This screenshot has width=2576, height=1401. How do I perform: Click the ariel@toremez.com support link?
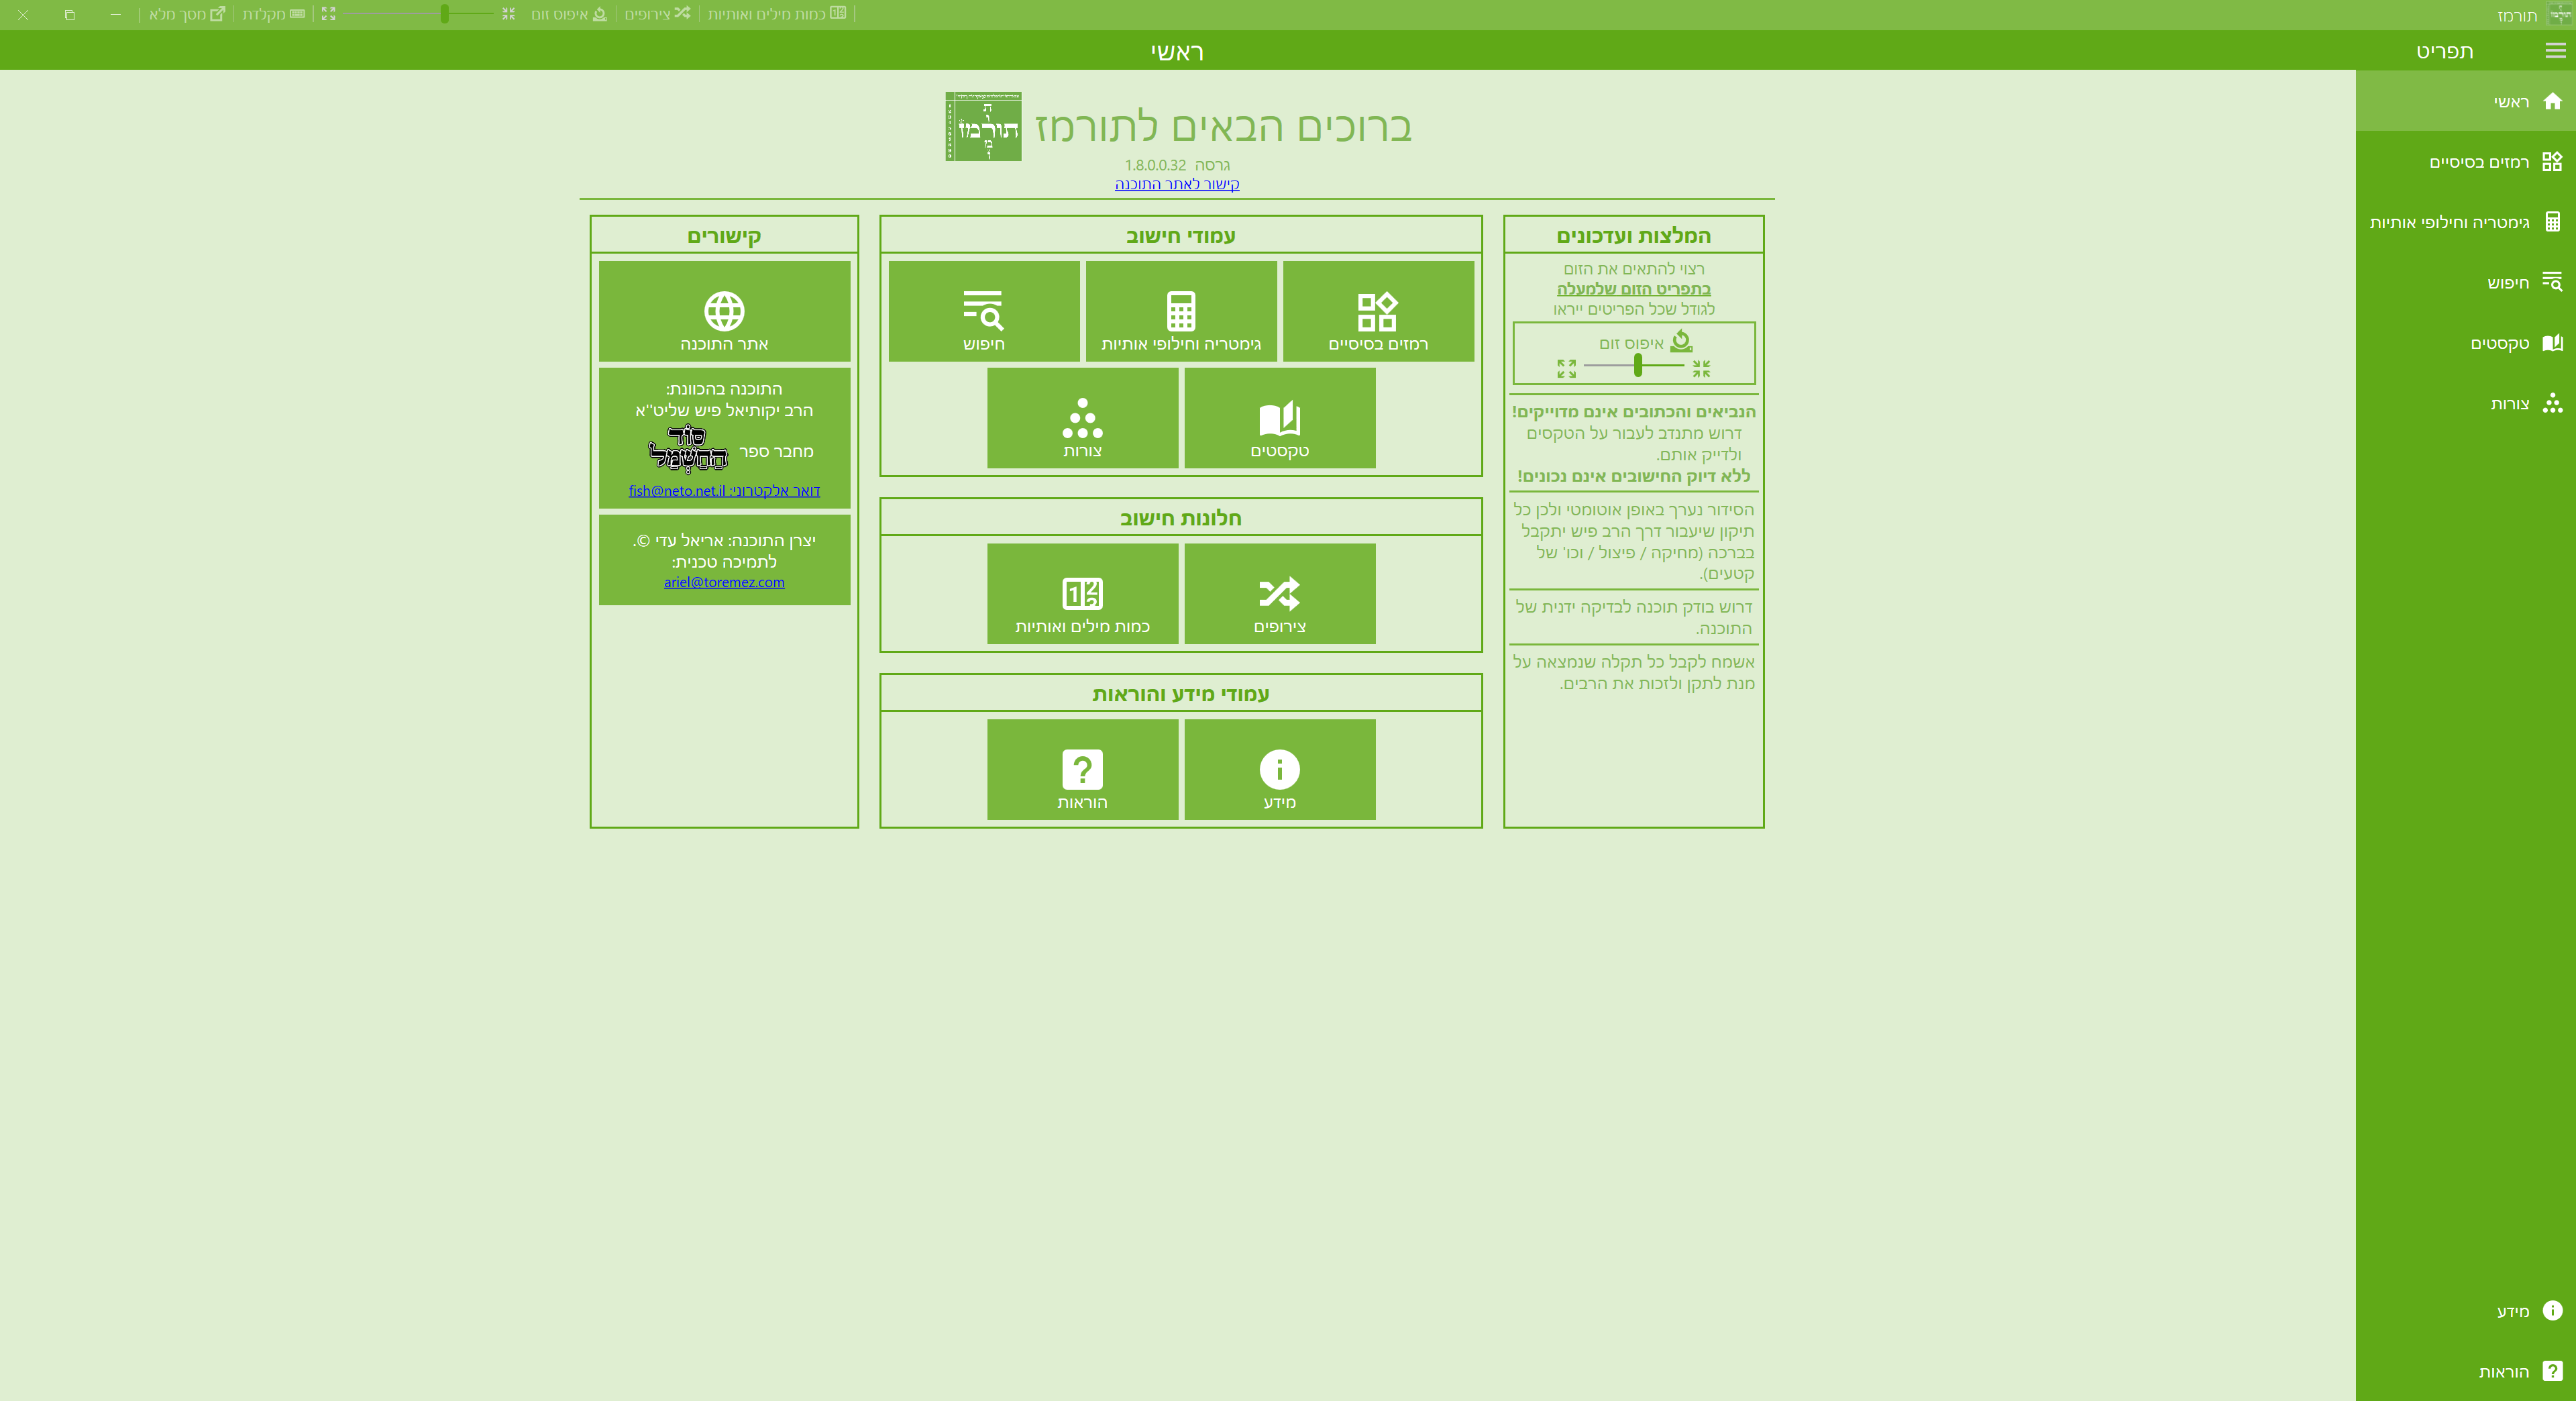tap(724, 582)
